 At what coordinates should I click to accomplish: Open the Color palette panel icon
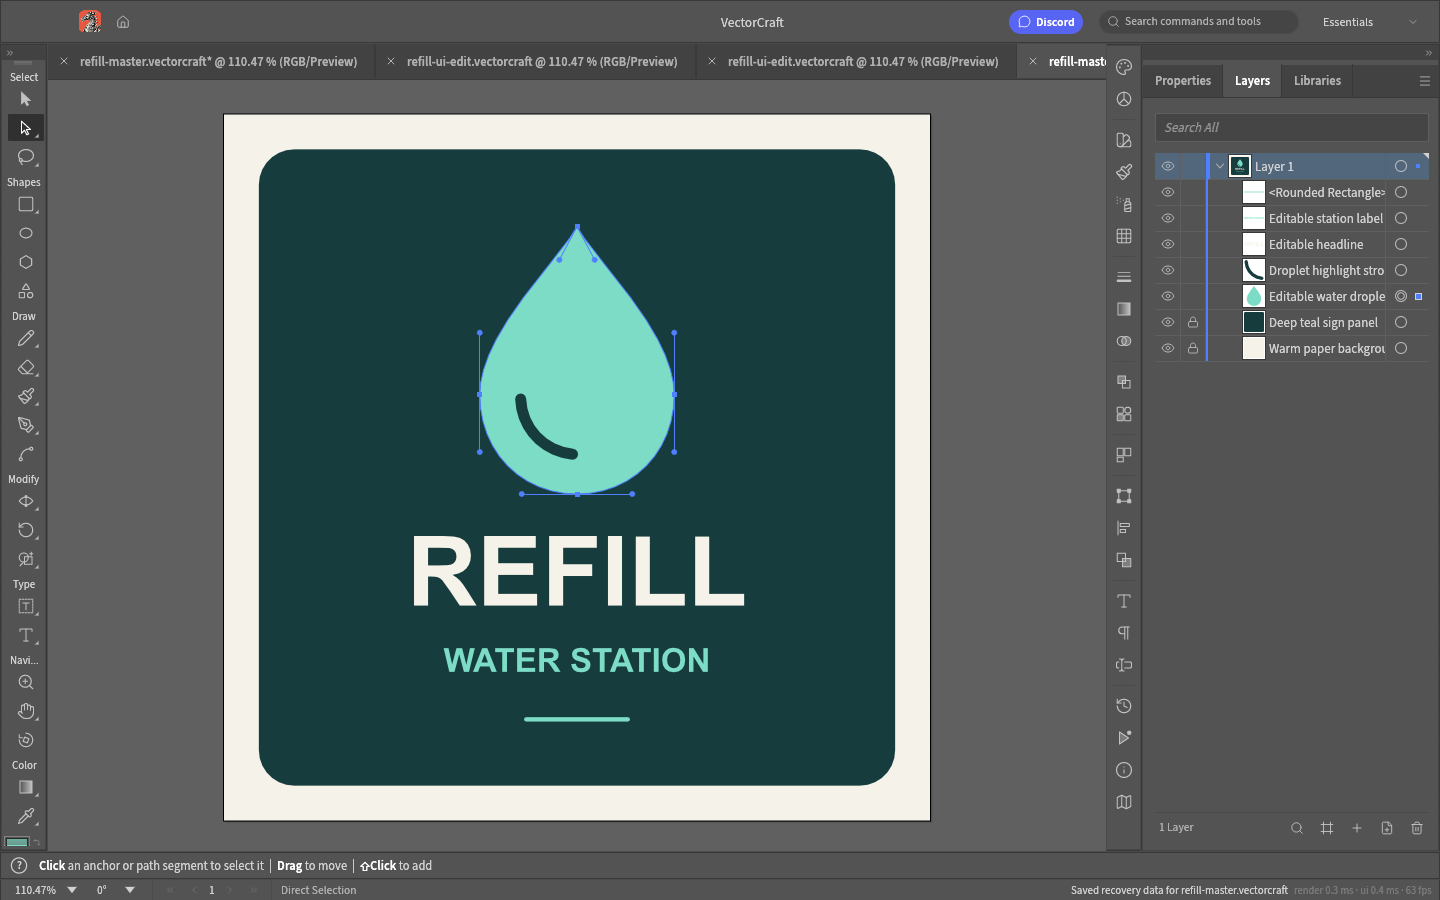[x=1124, y=67]
